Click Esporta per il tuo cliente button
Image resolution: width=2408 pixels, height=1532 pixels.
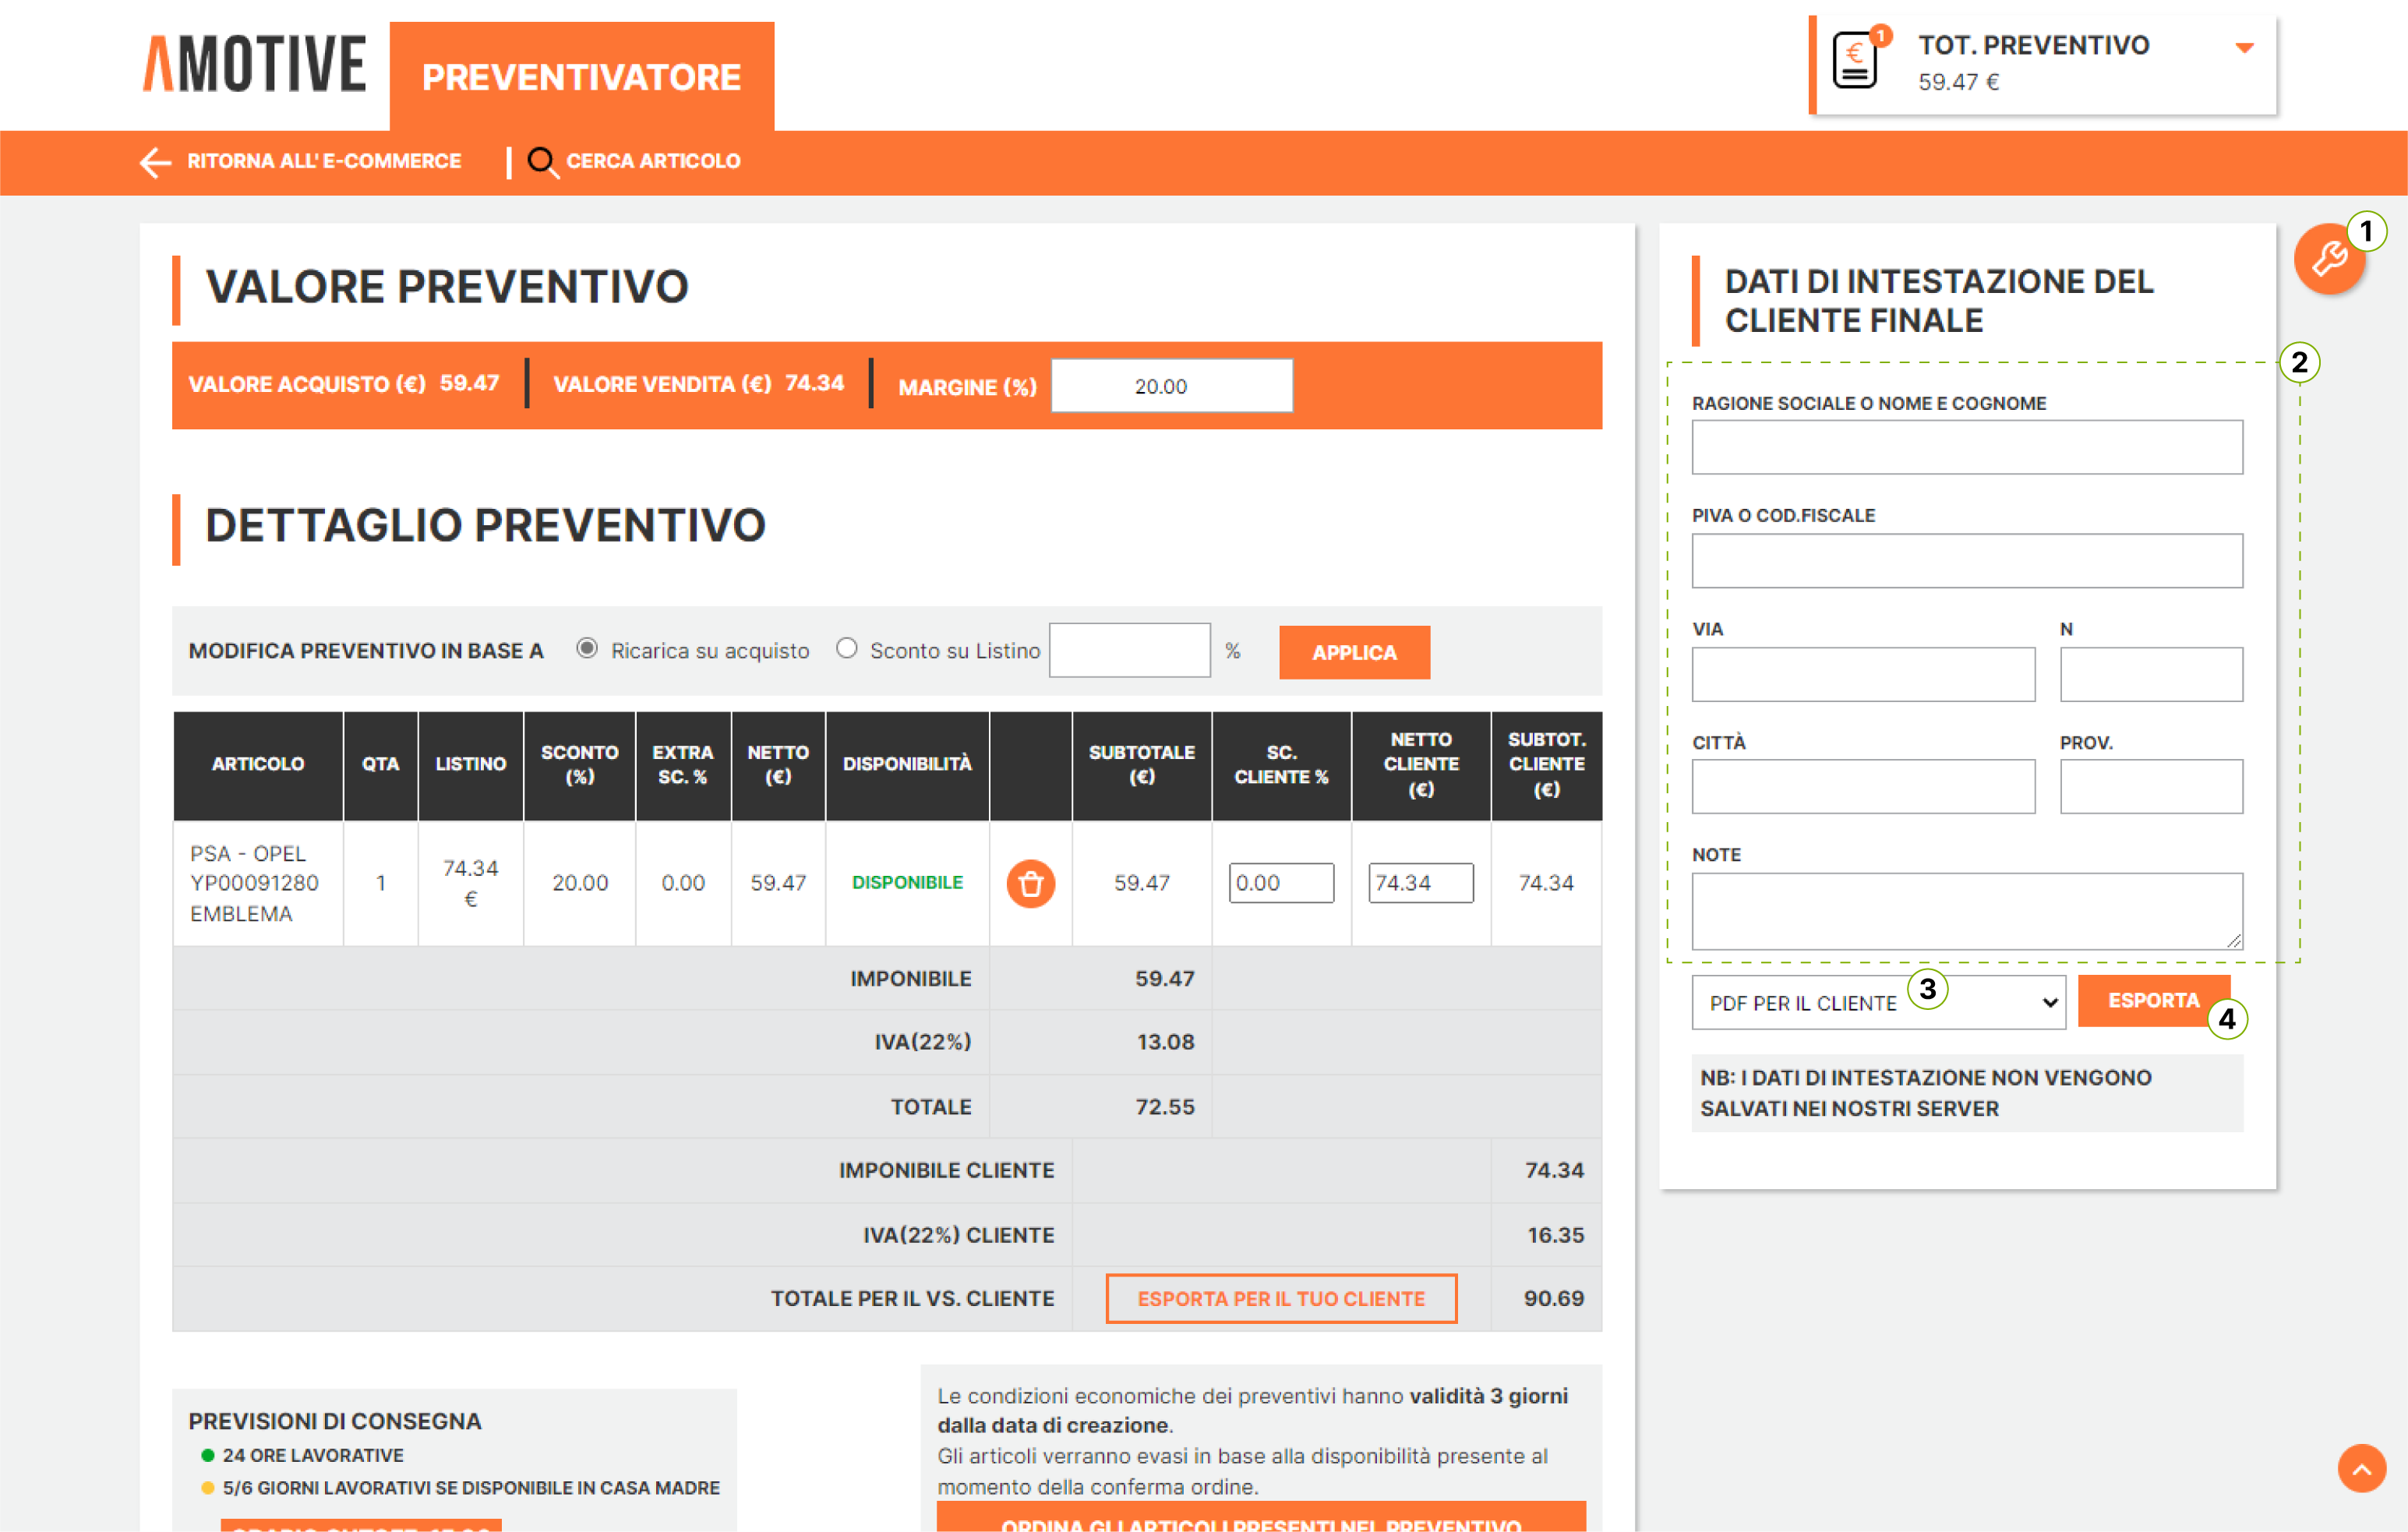1280,1298
